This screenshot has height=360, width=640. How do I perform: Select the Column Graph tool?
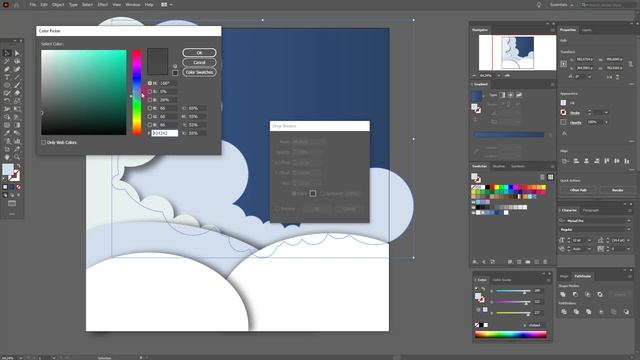coord(17,141)
